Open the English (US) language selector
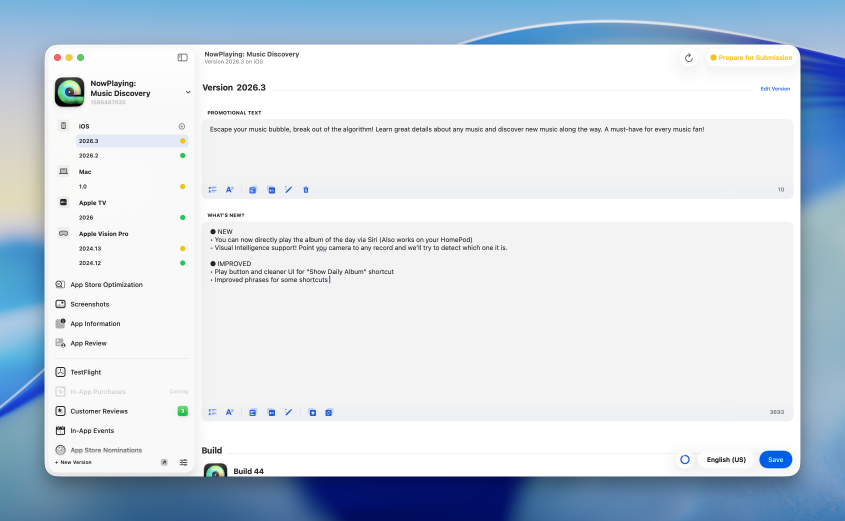 click(726, 460)
